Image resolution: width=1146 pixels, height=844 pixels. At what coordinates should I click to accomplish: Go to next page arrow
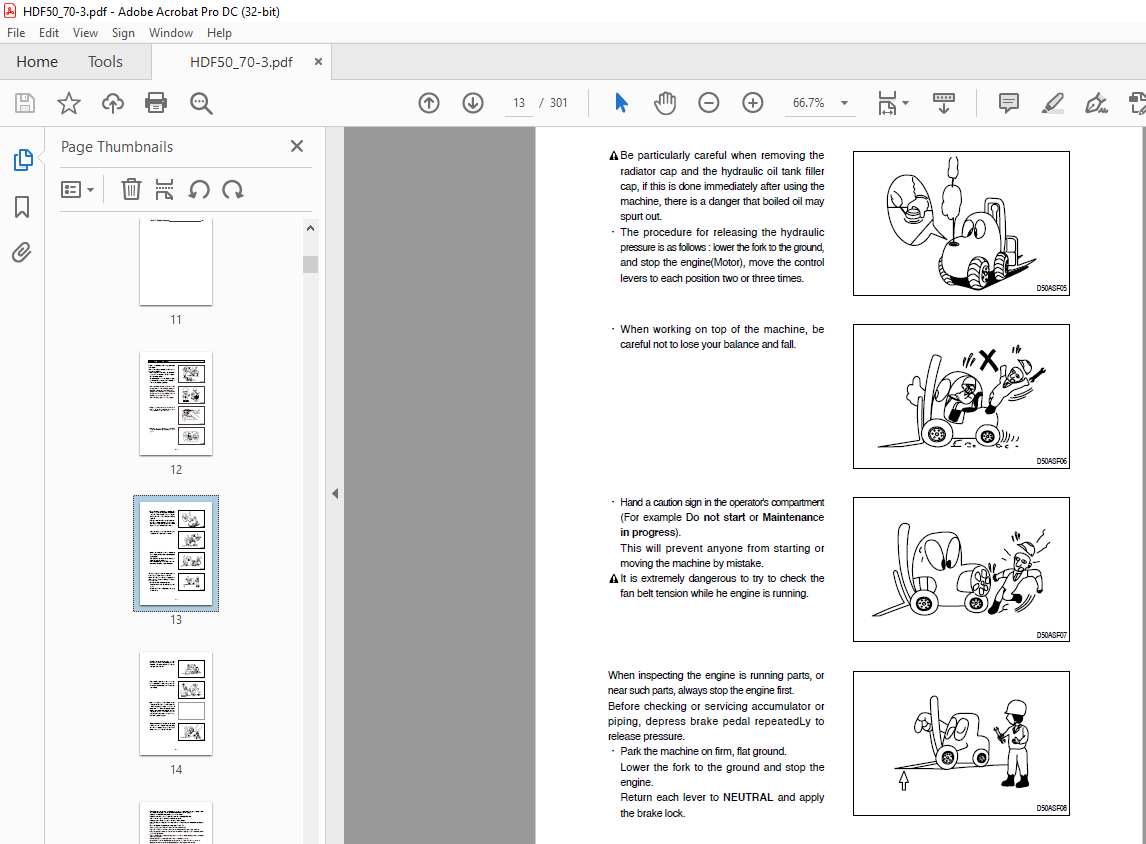(473, 103)
